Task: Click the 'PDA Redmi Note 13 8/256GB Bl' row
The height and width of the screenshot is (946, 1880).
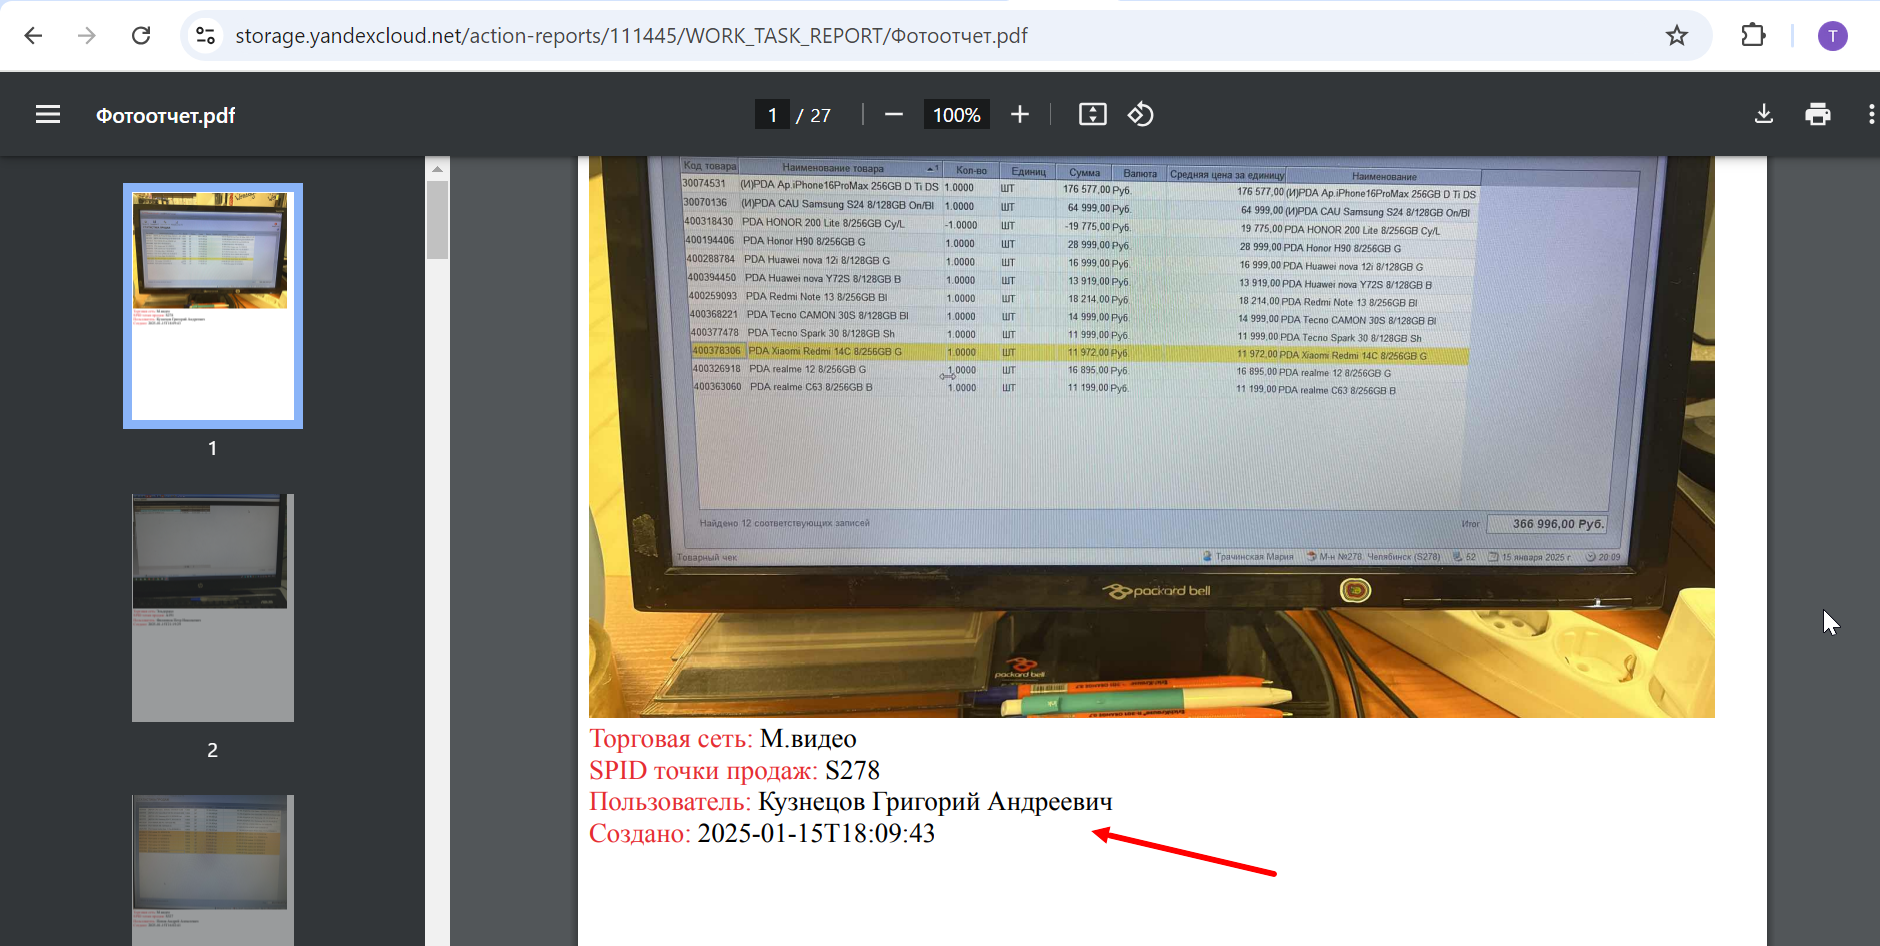Action: click(x=1053, y=299)
